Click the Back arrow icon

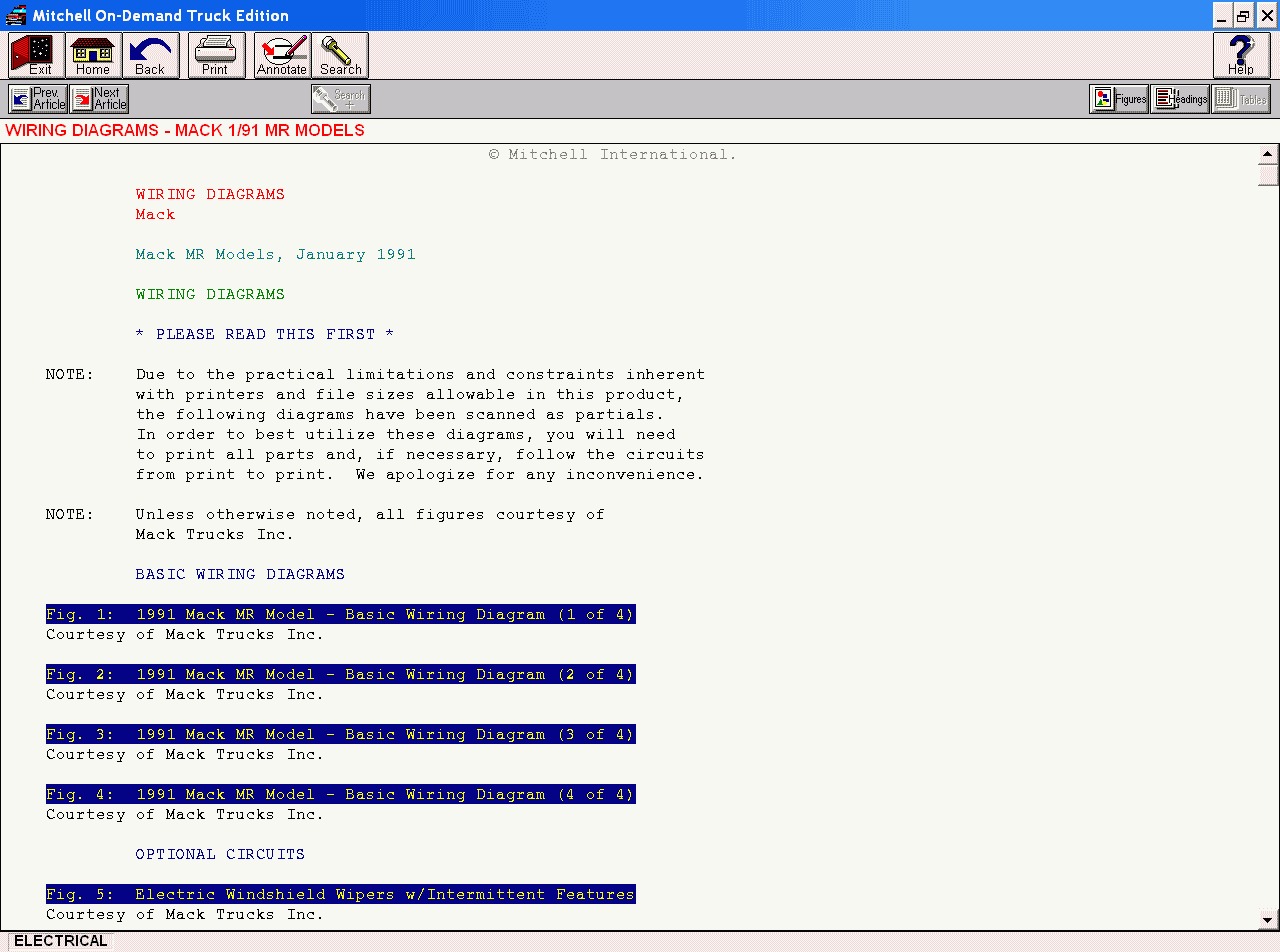click(x=151, y=55)
